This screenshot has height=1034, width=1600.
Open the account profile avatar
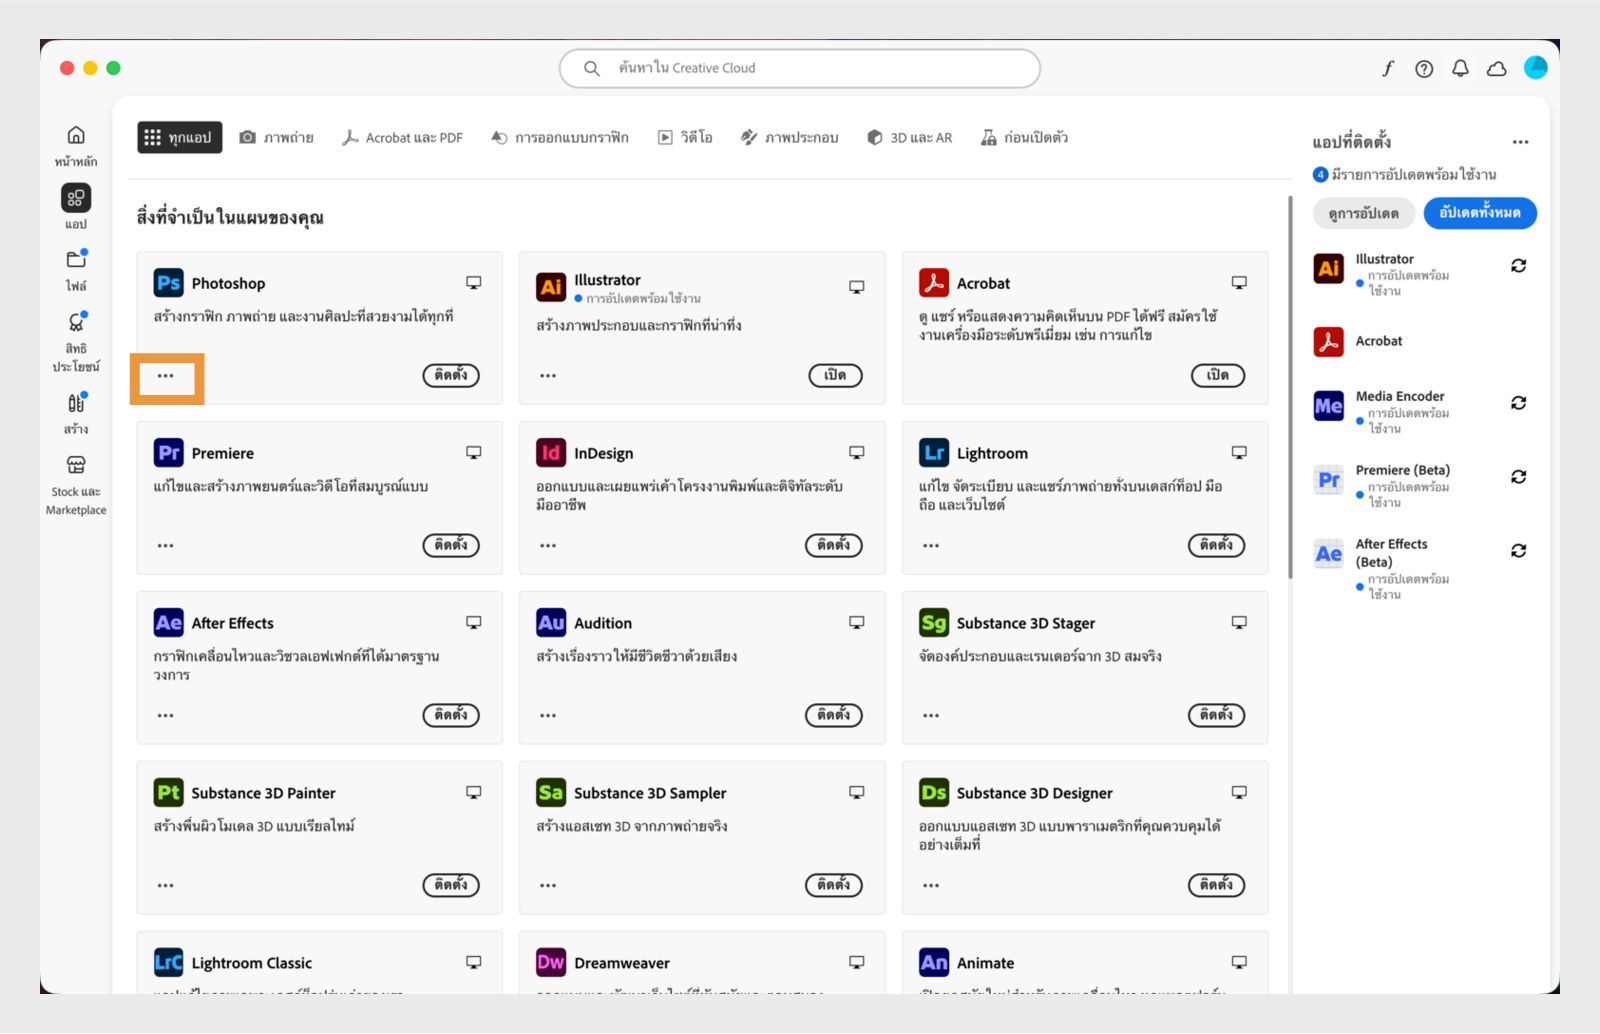[x=1535, y=67]
